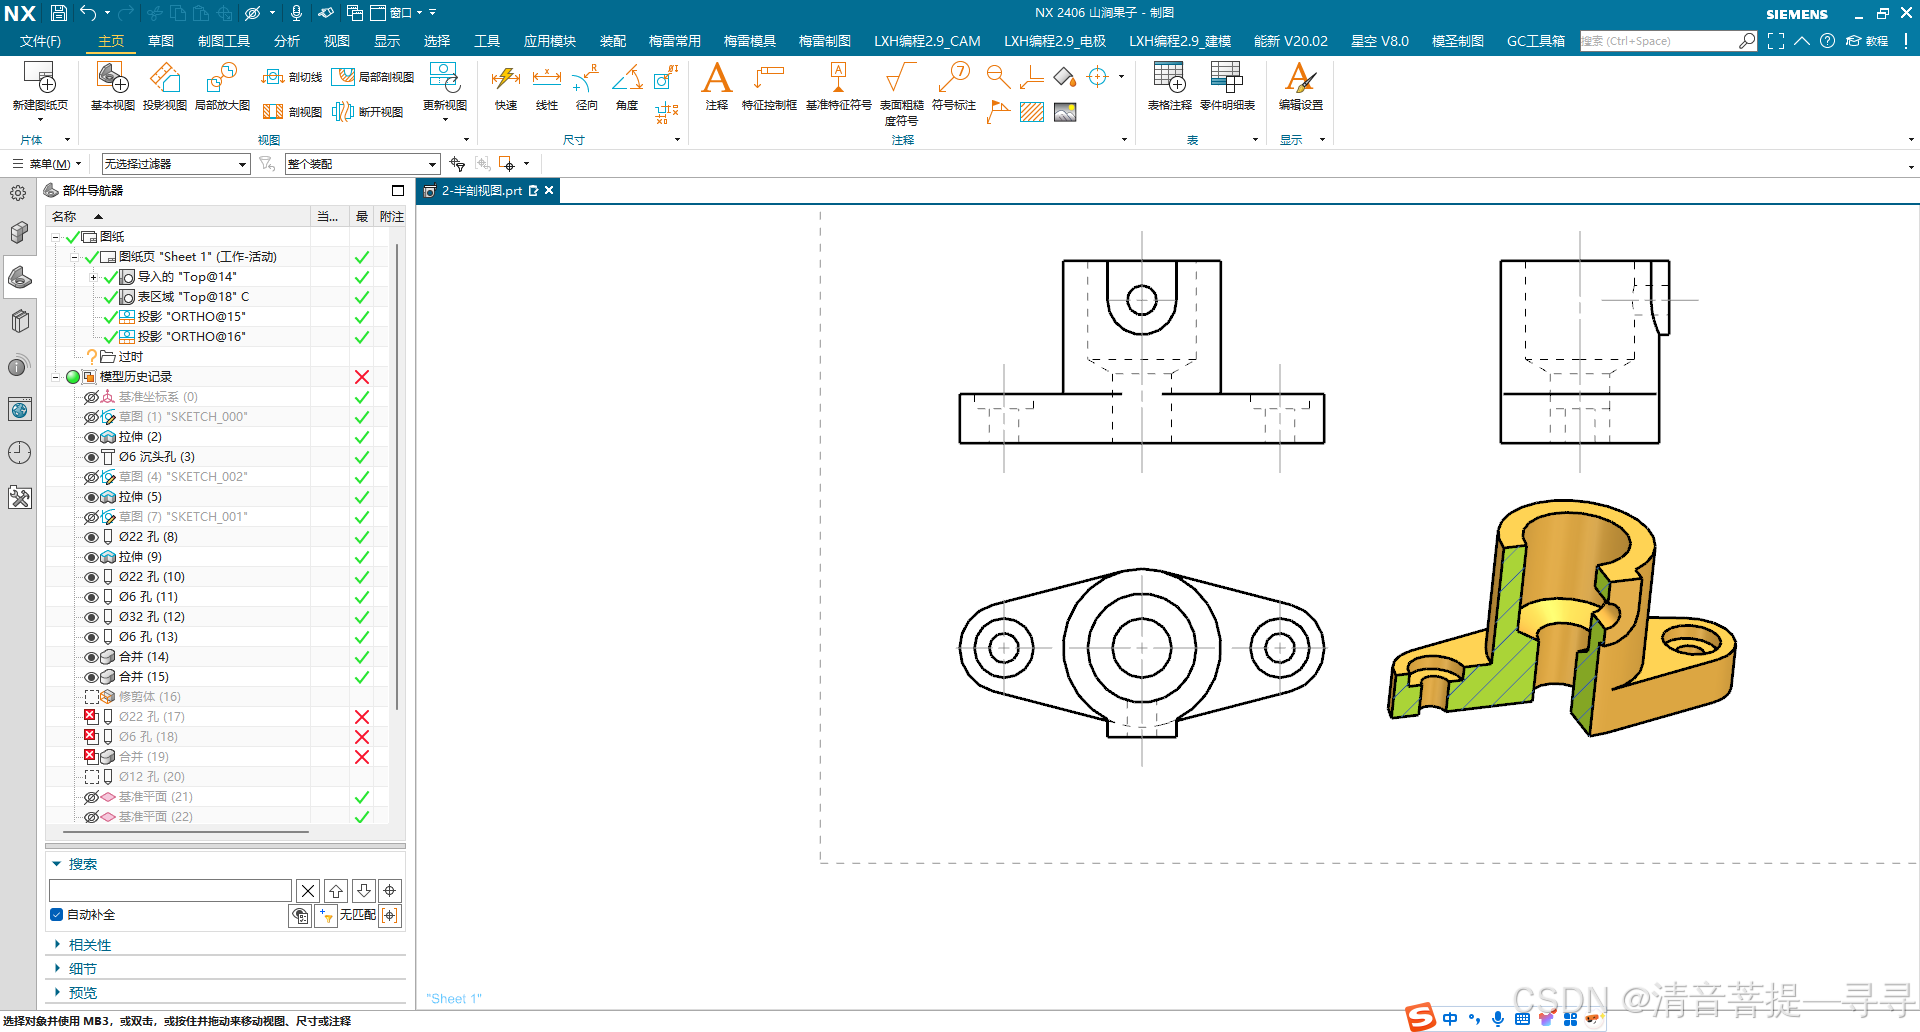Open the 菜单(M) dropdown
The image size is (1920, 1032).
point(47,164)
